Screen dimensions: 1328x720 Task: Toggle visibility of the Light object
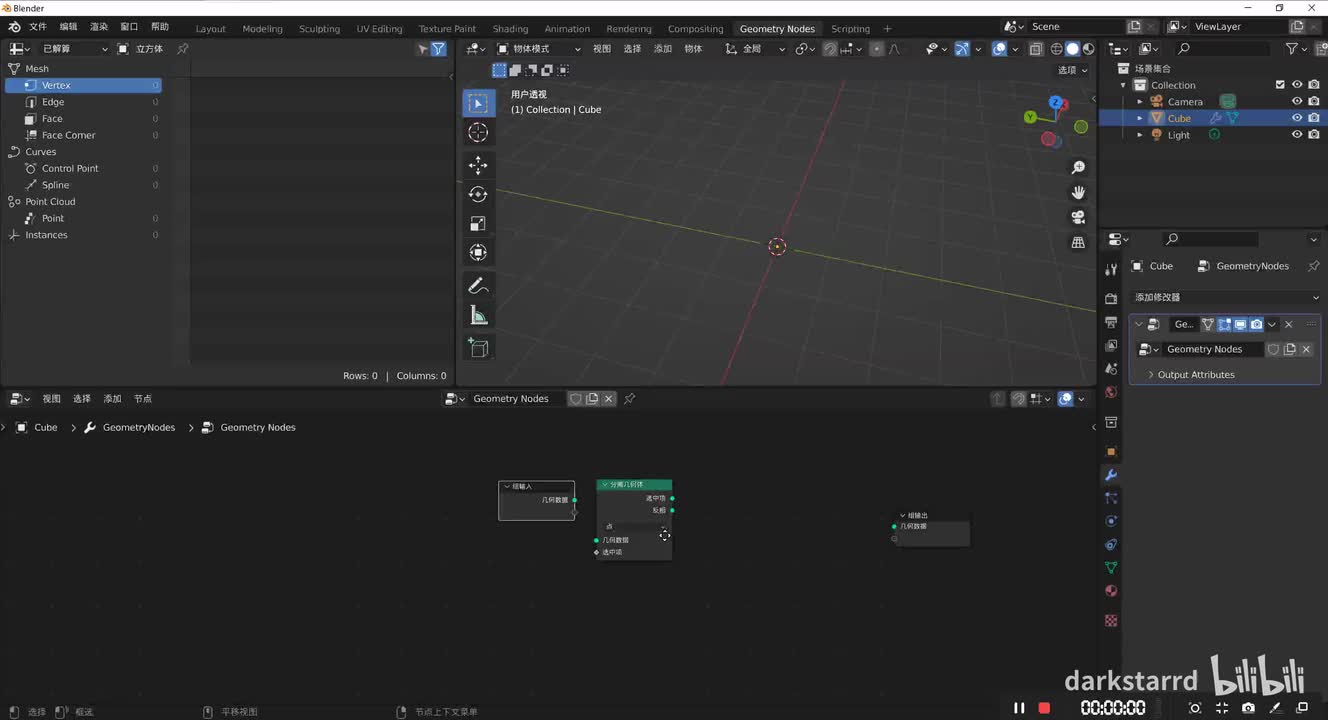coord(1297,134)
